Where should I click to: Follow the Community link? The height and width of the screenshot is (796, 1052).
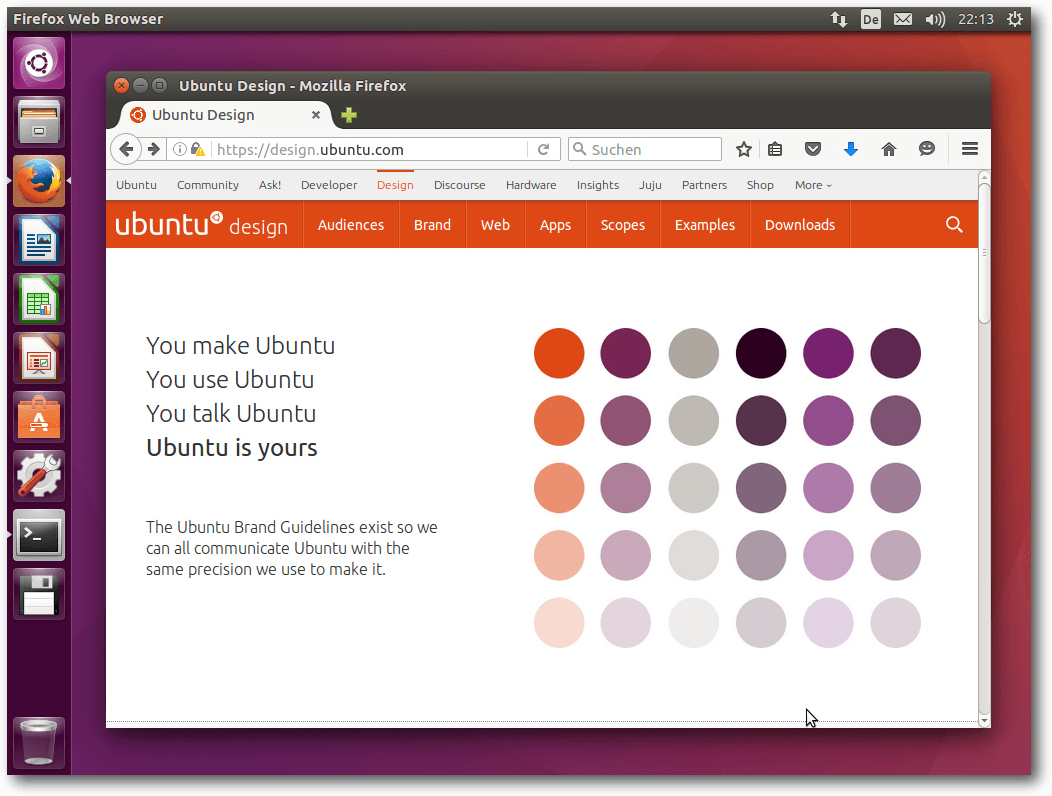(207, 185)
